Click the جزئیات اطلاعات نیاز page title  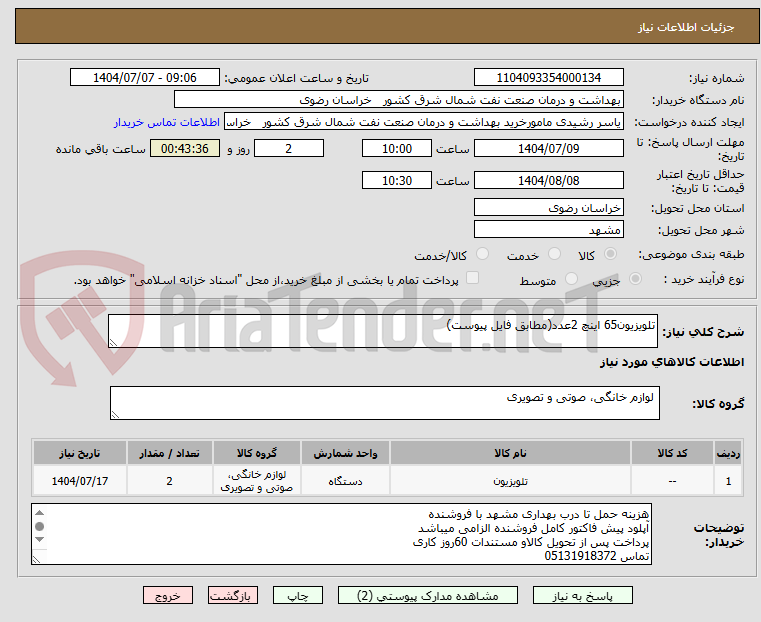pos(685,27)
